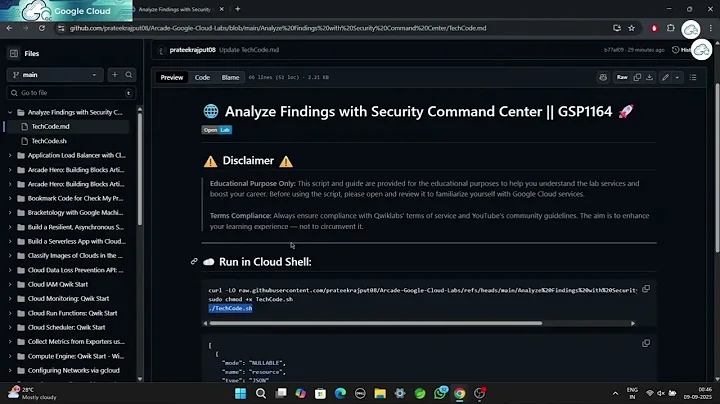Add a file with the plus icon
This screenshot has width=720, height=404.
[x=115, y=75]
